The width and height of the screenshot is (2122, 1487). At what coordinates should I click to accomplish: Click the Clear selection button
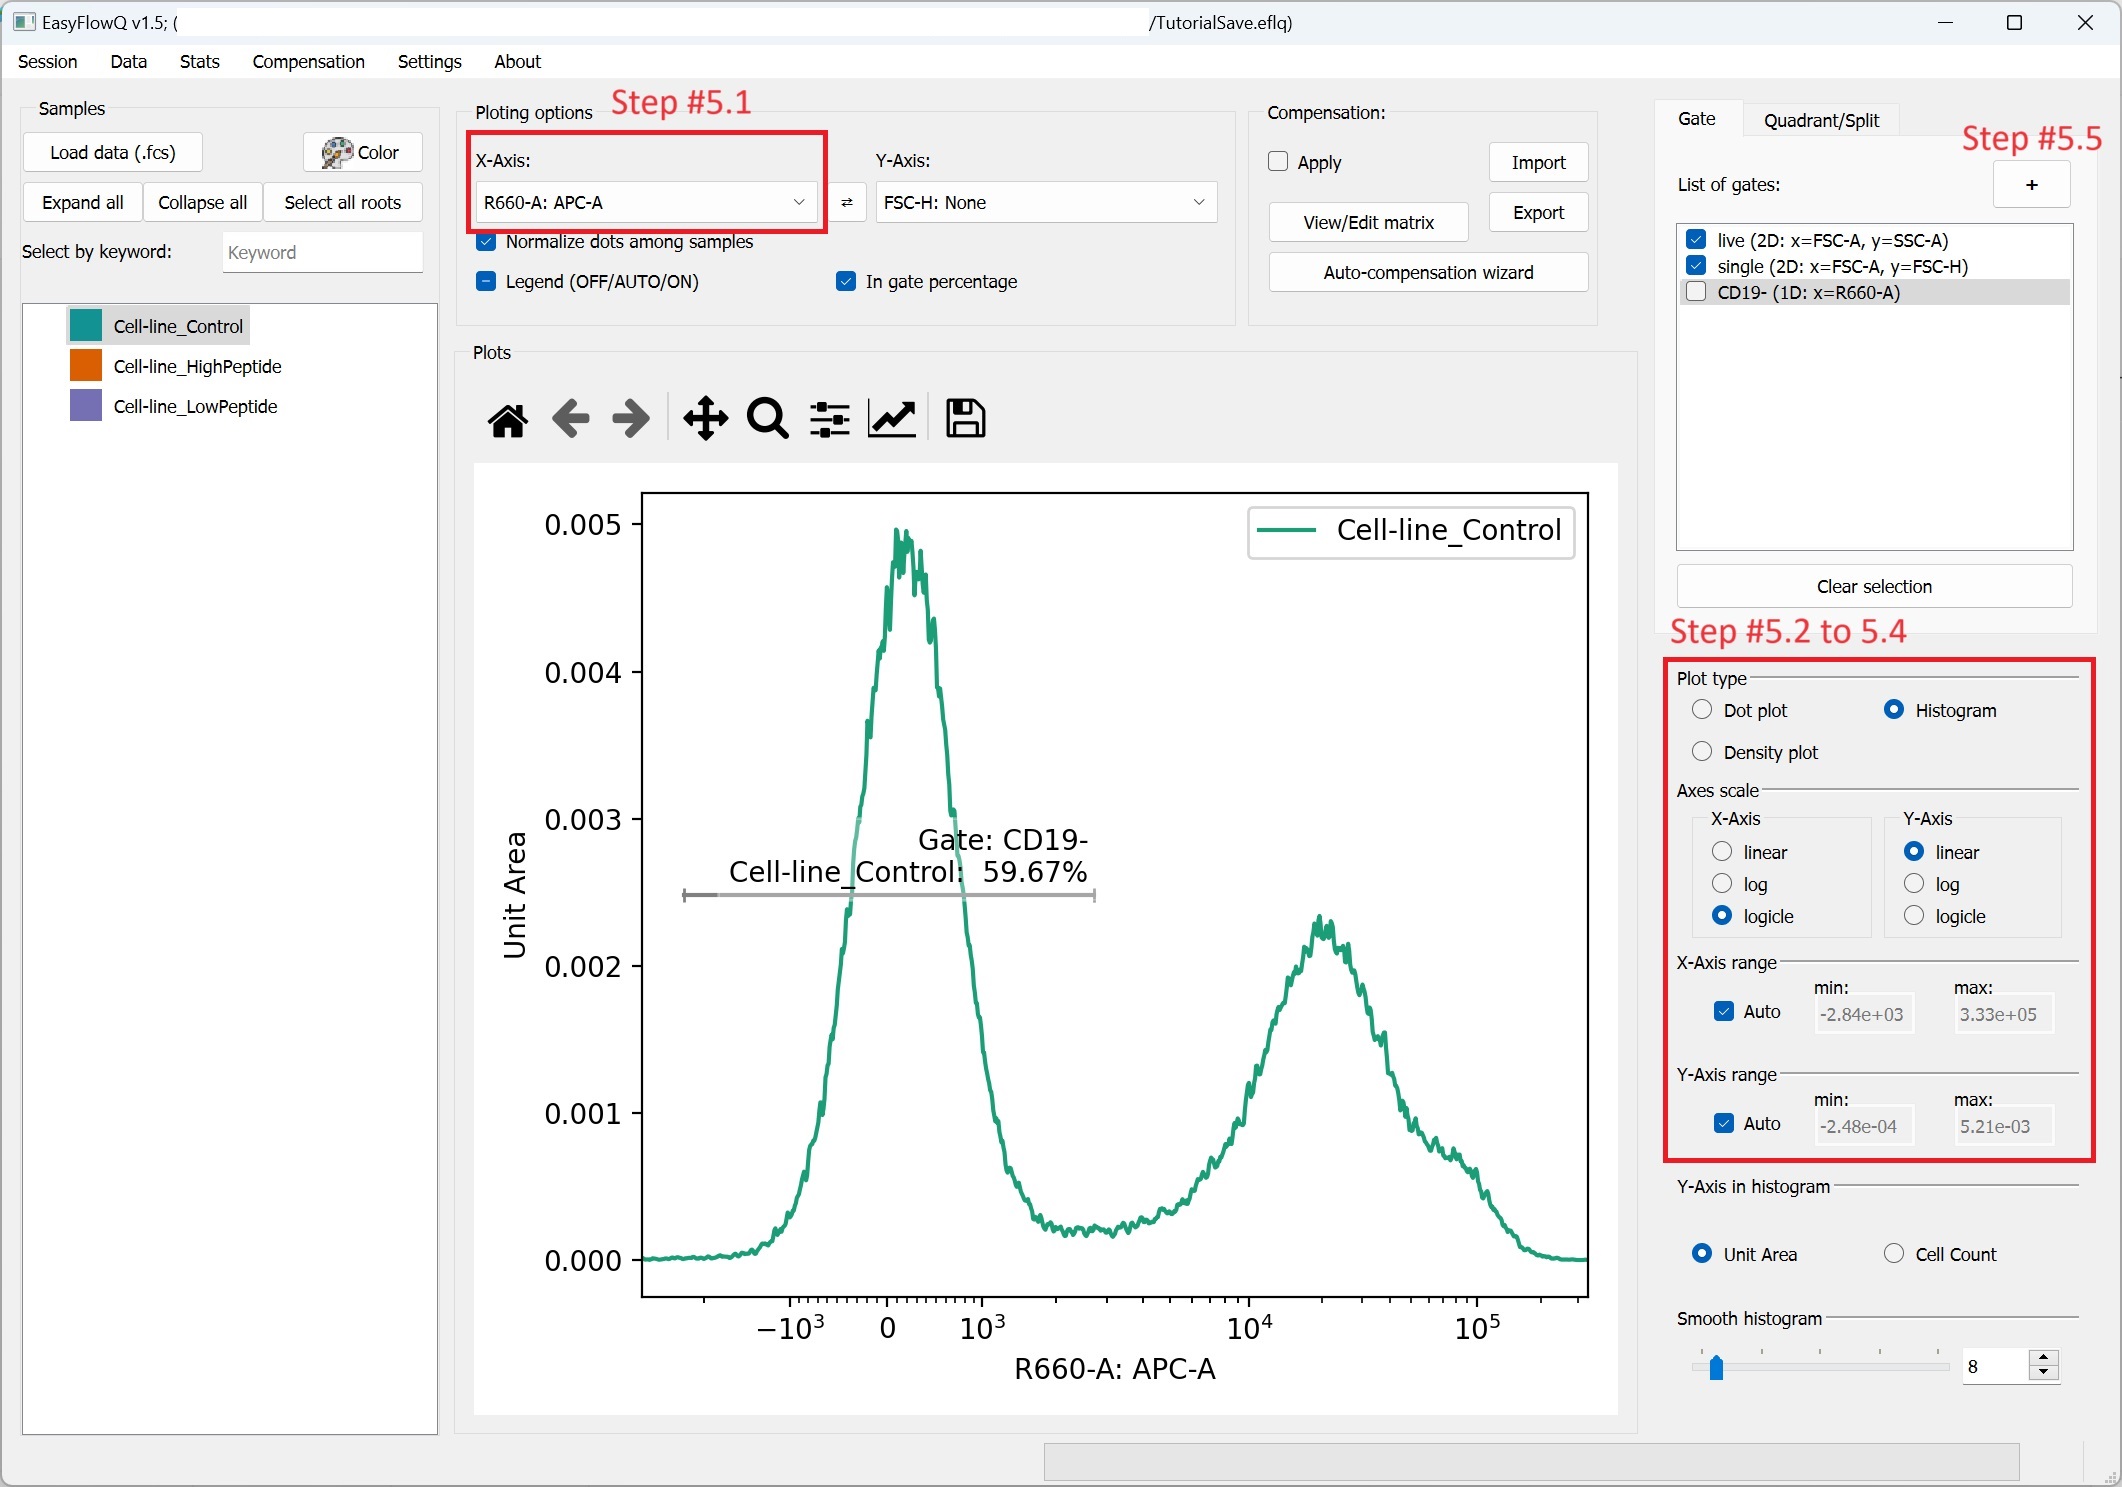point(1874,587)
